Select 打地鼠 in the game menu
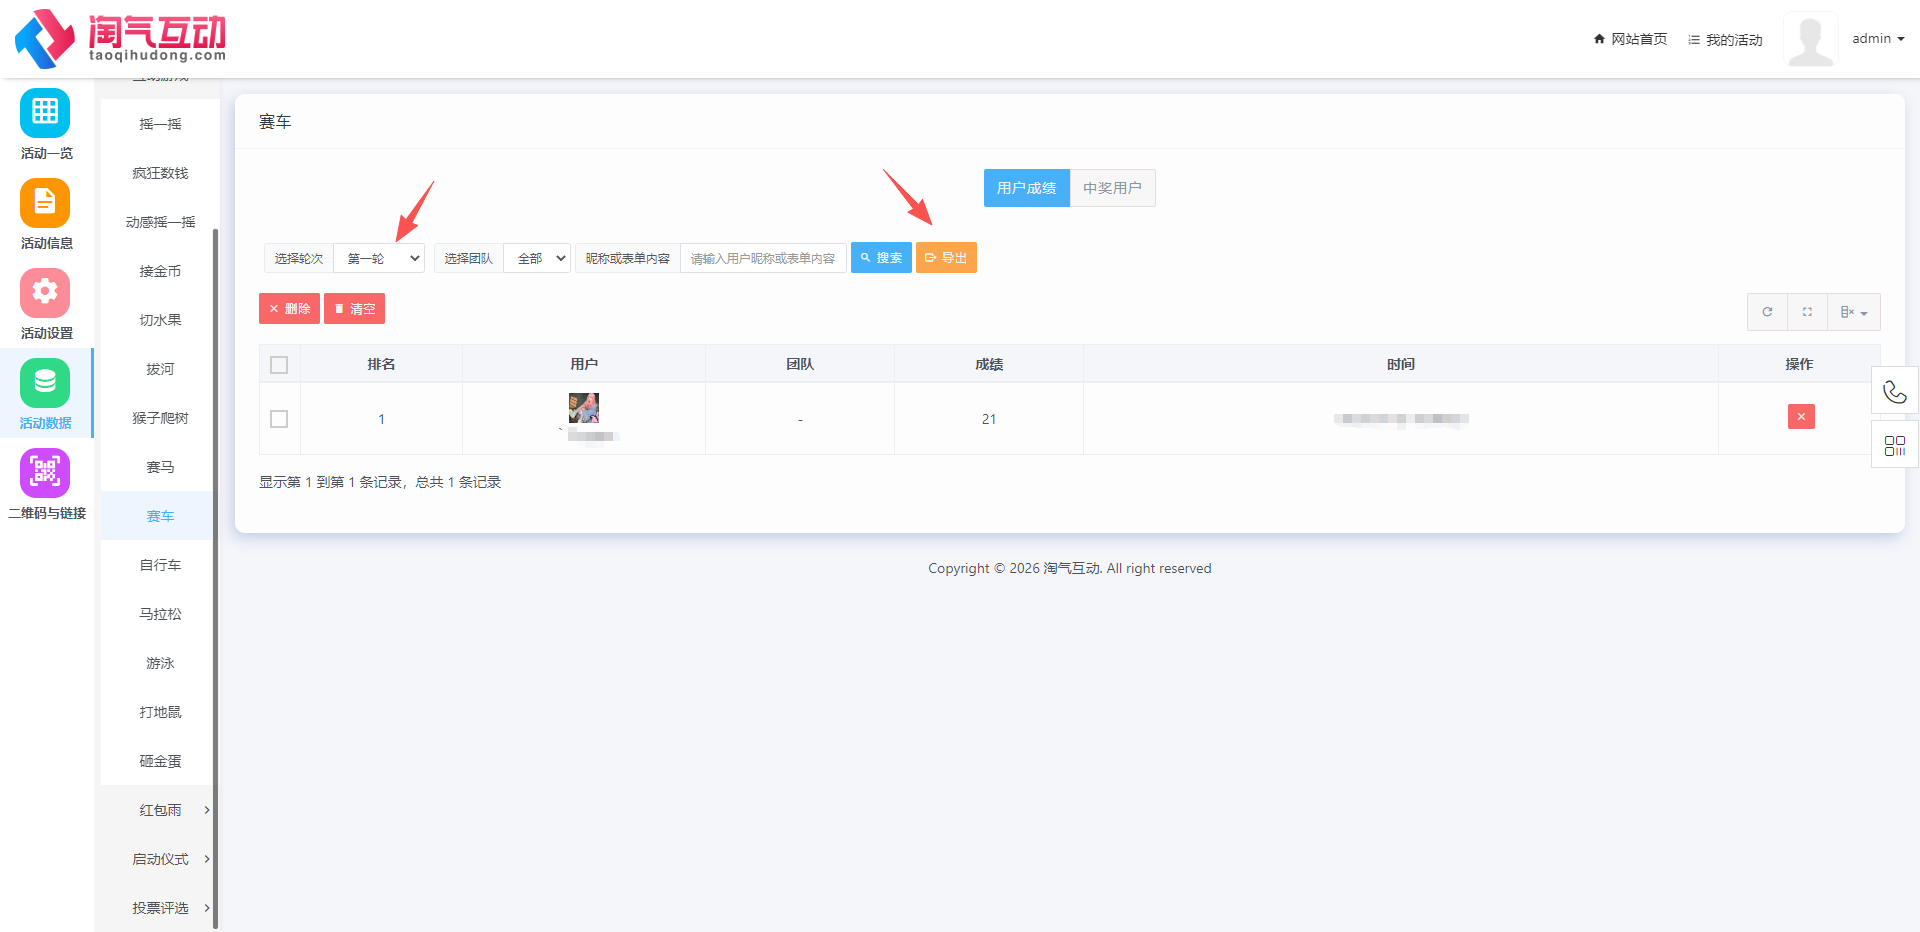The width and height of the screenshot is (1920, 932). coord(160,712)
